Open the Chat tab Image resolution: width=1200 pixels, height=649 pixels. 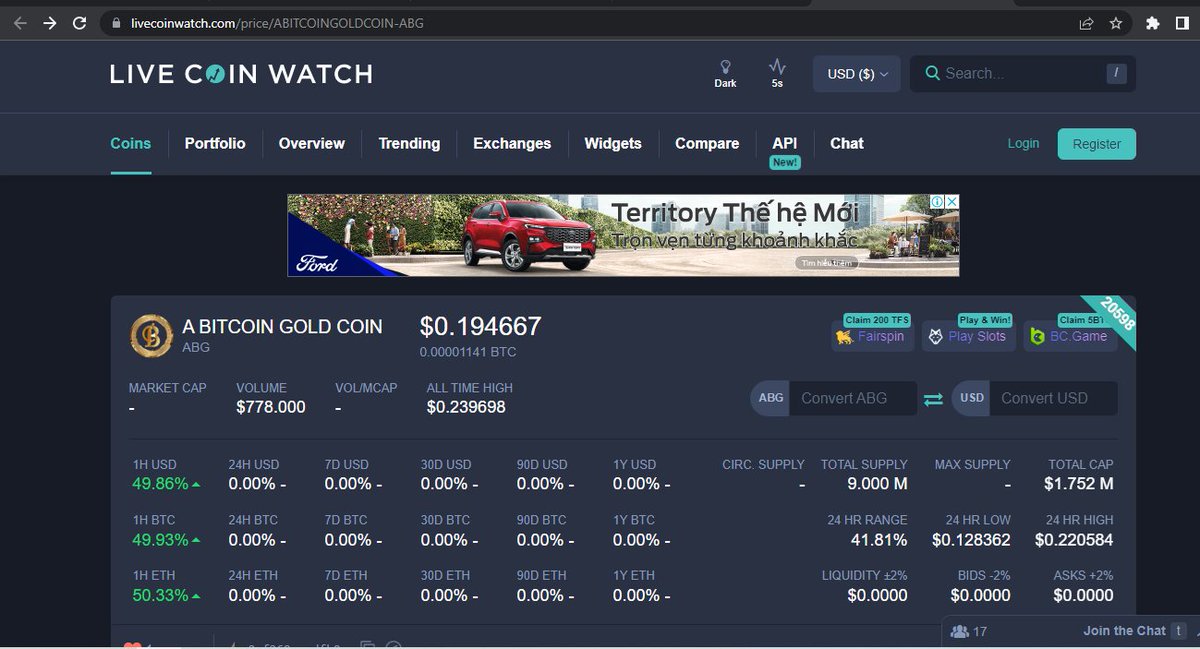(847, 143)
